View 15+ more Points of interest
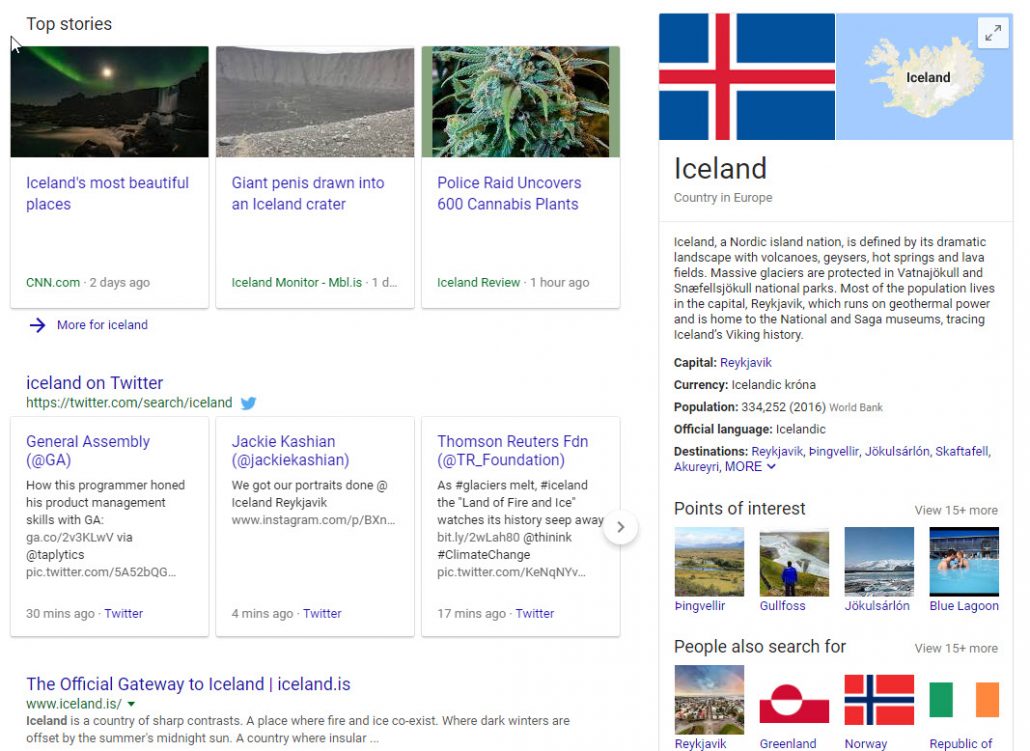 pyautogui.click(x=955, y=510)
